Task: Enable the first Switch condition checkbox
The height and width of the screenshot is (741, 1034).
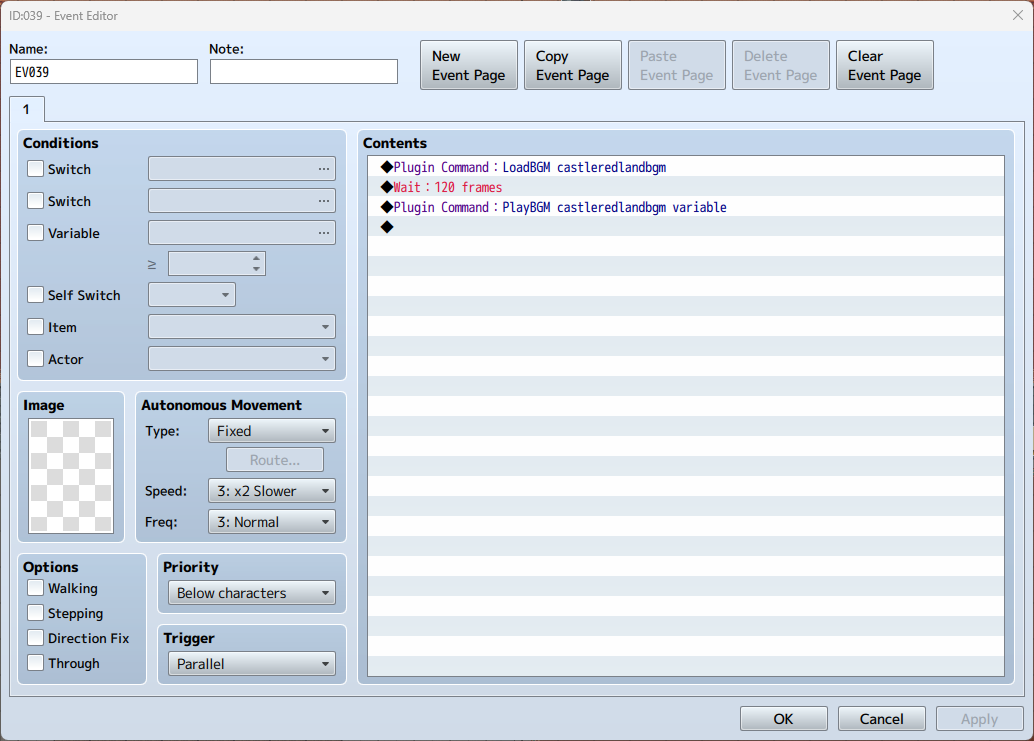Action: [36, 169]
